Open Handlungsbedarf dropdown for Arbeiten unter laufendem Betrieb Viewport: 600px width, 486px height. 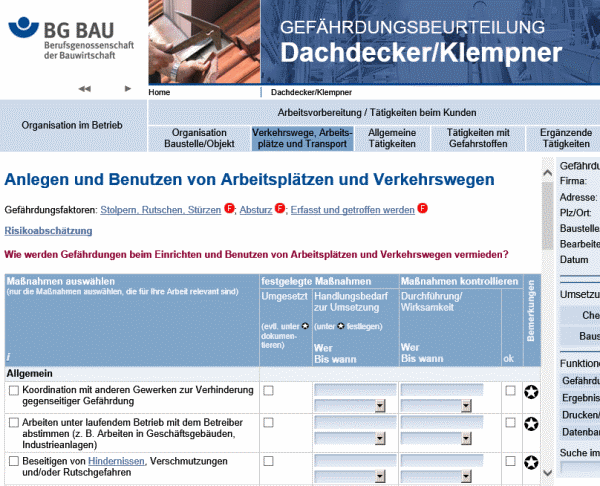380,440
